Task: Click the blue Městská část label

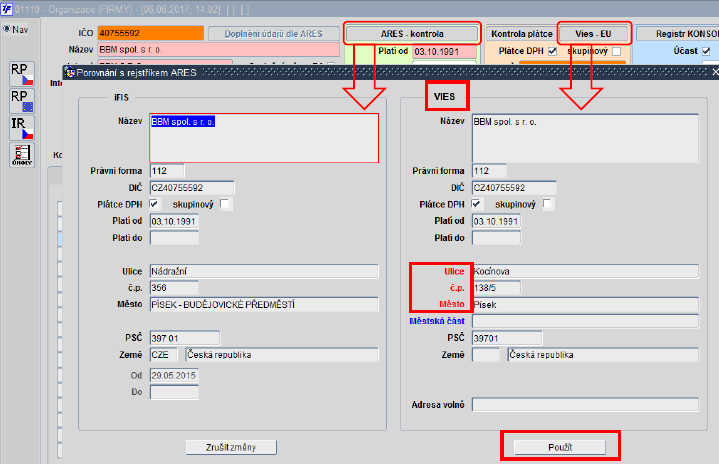Action: pyautogui.click(x=437, y=321)
